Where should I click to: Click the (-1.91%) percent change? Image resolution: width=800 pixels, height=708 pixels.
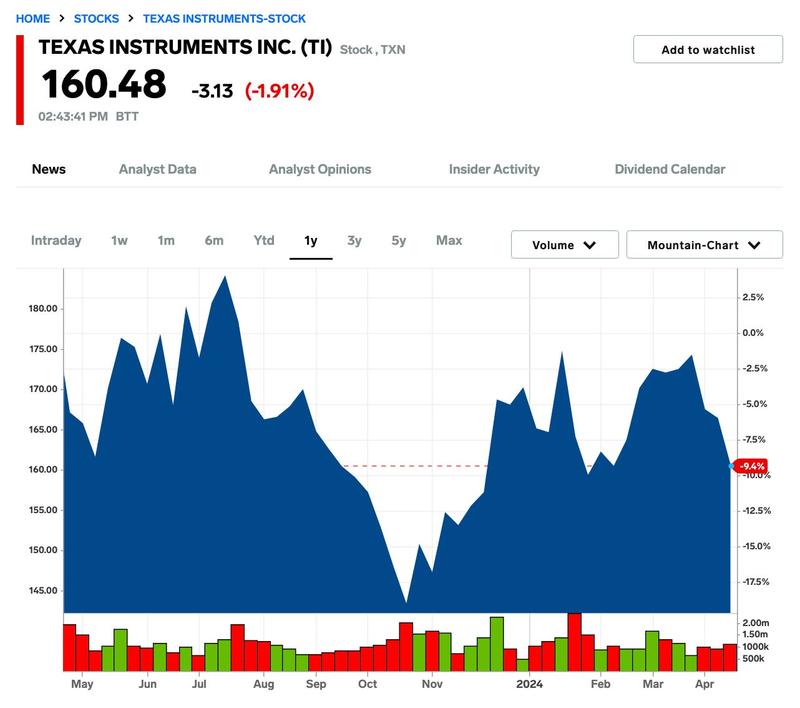coord(280,91)
